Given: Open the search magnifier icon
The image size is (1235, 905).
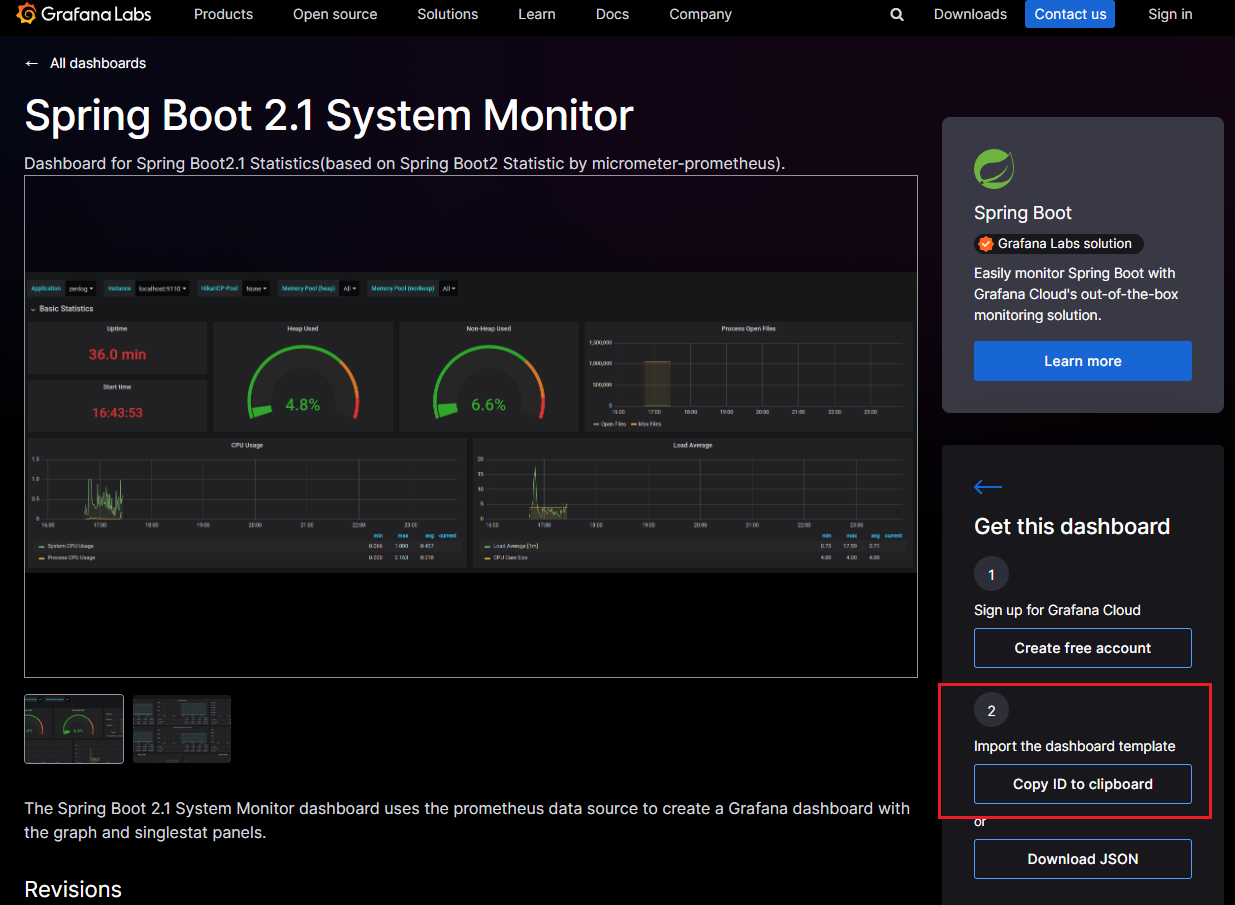Looking at the screenshot, I should pos(897,14).
